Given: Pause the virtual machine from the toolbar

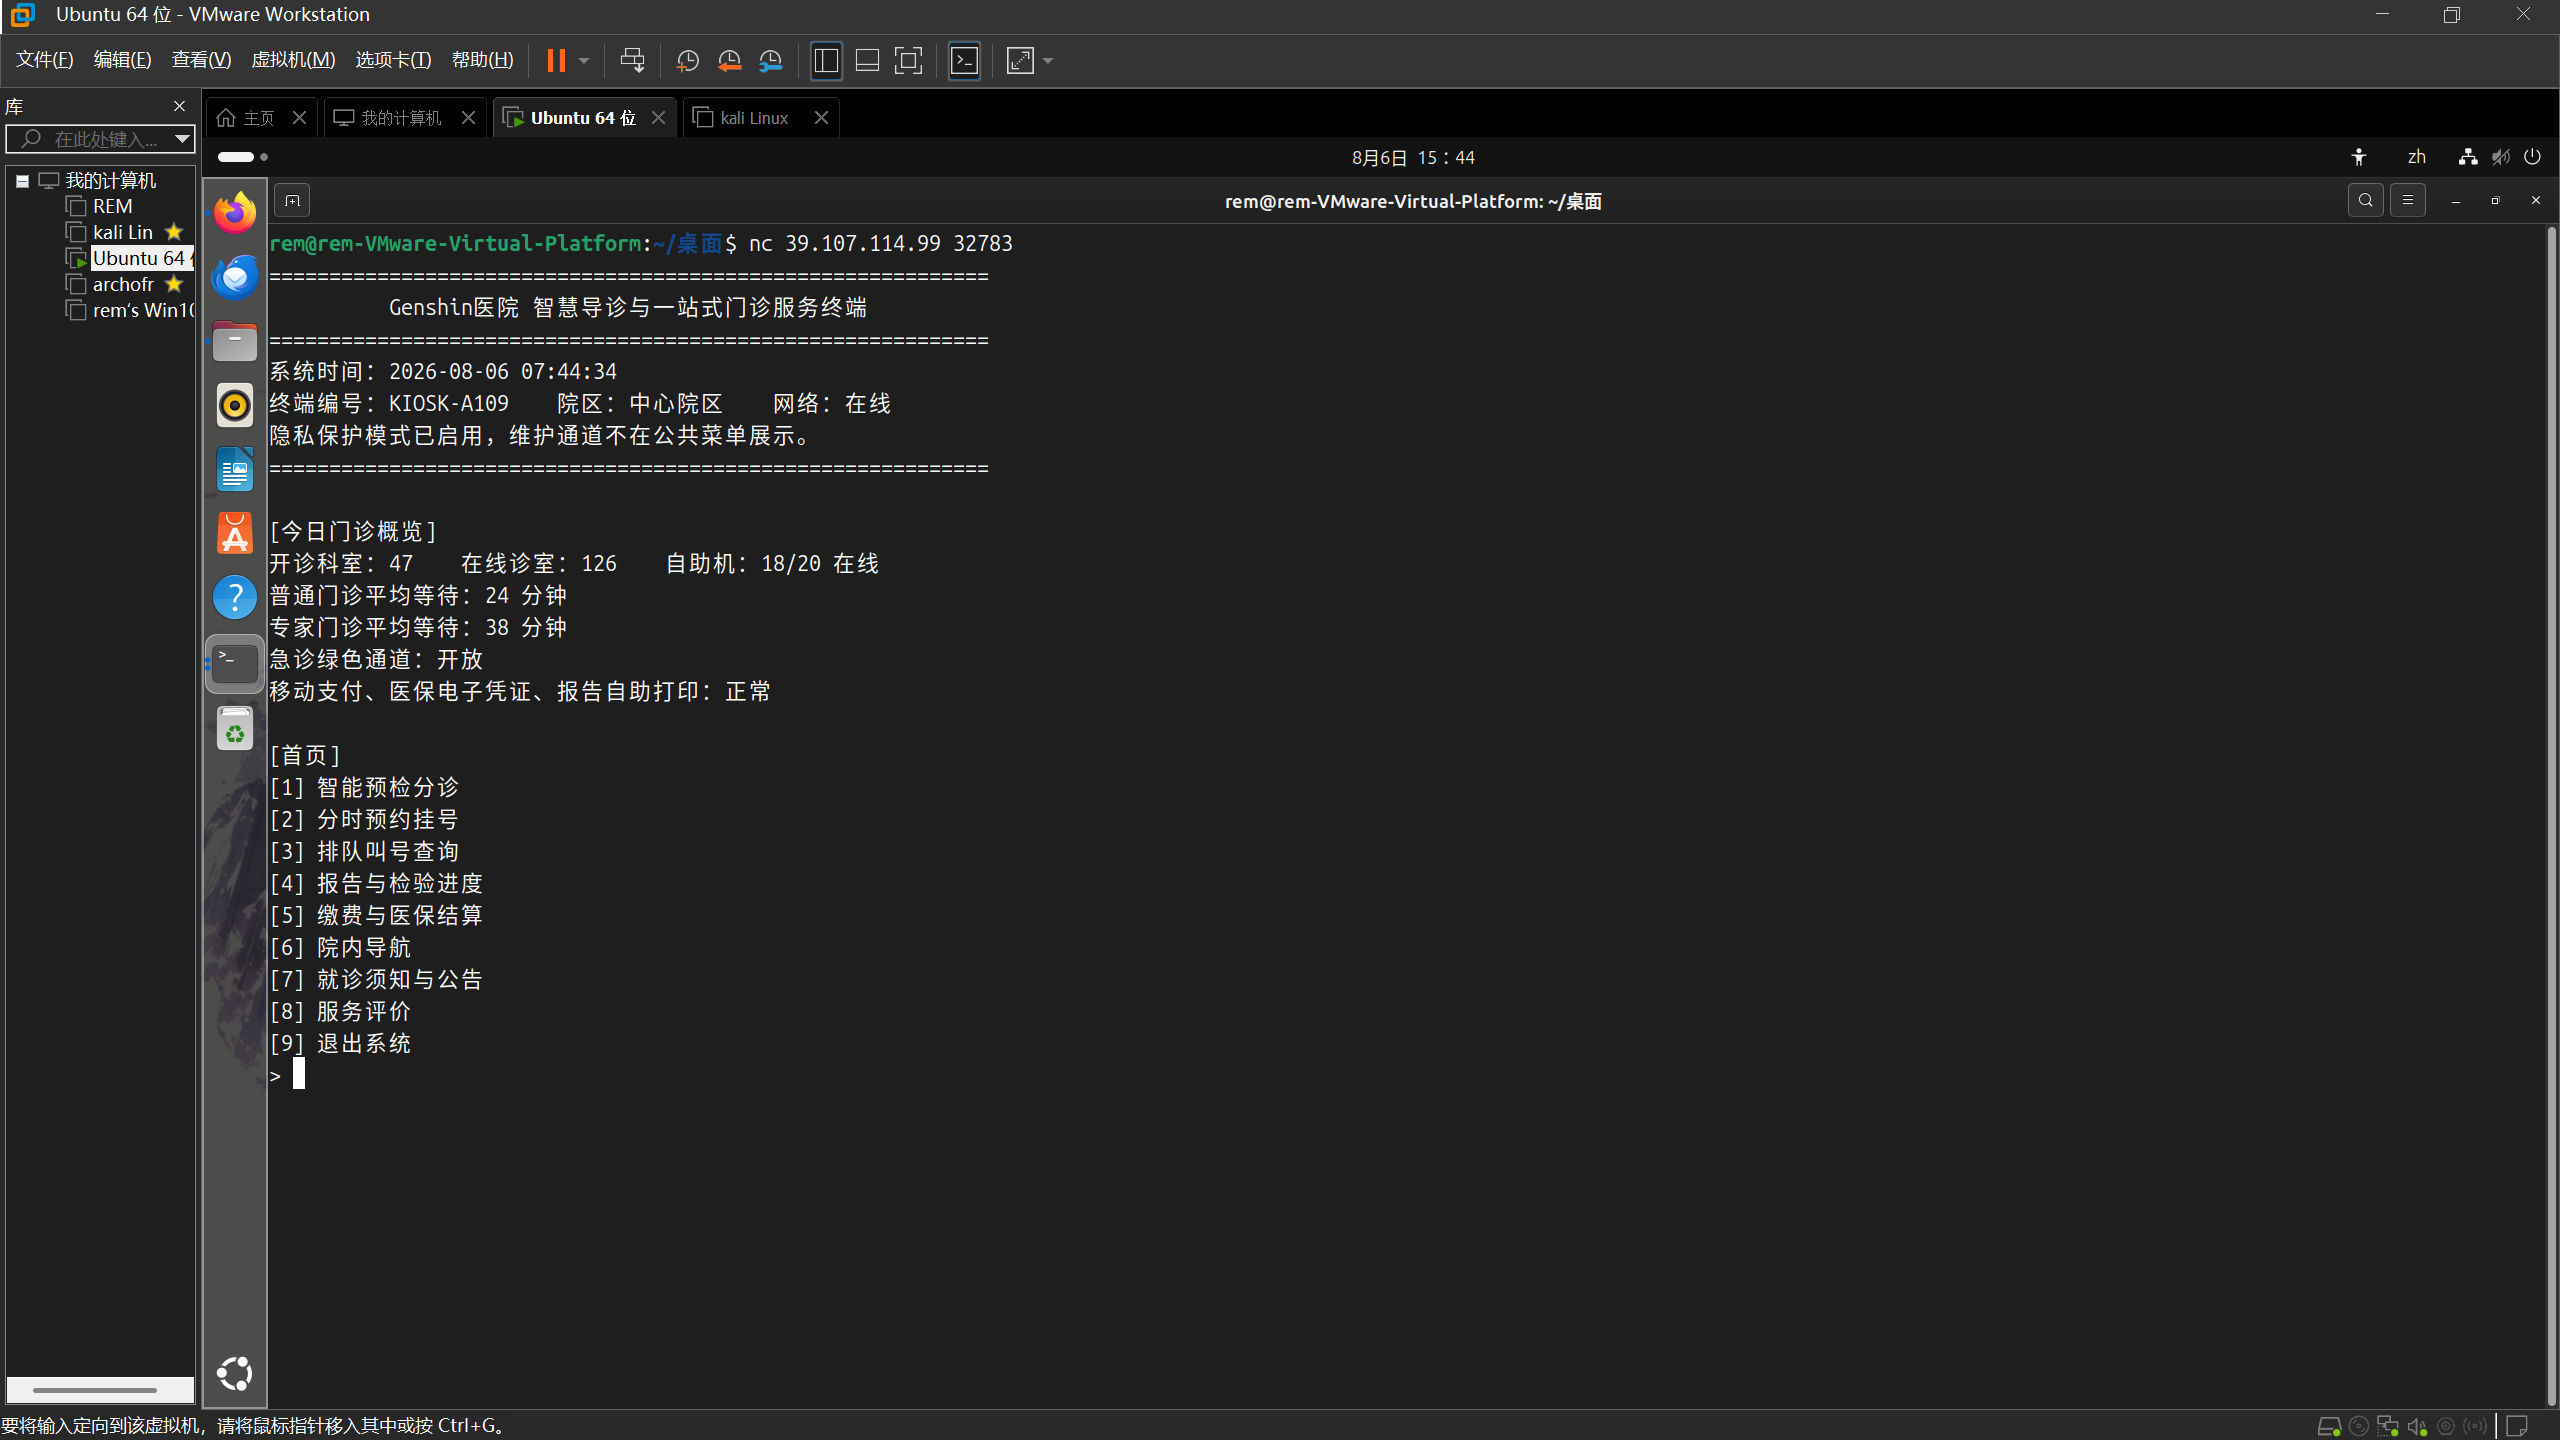Looking at the screenshot, I should click(556, 61).
